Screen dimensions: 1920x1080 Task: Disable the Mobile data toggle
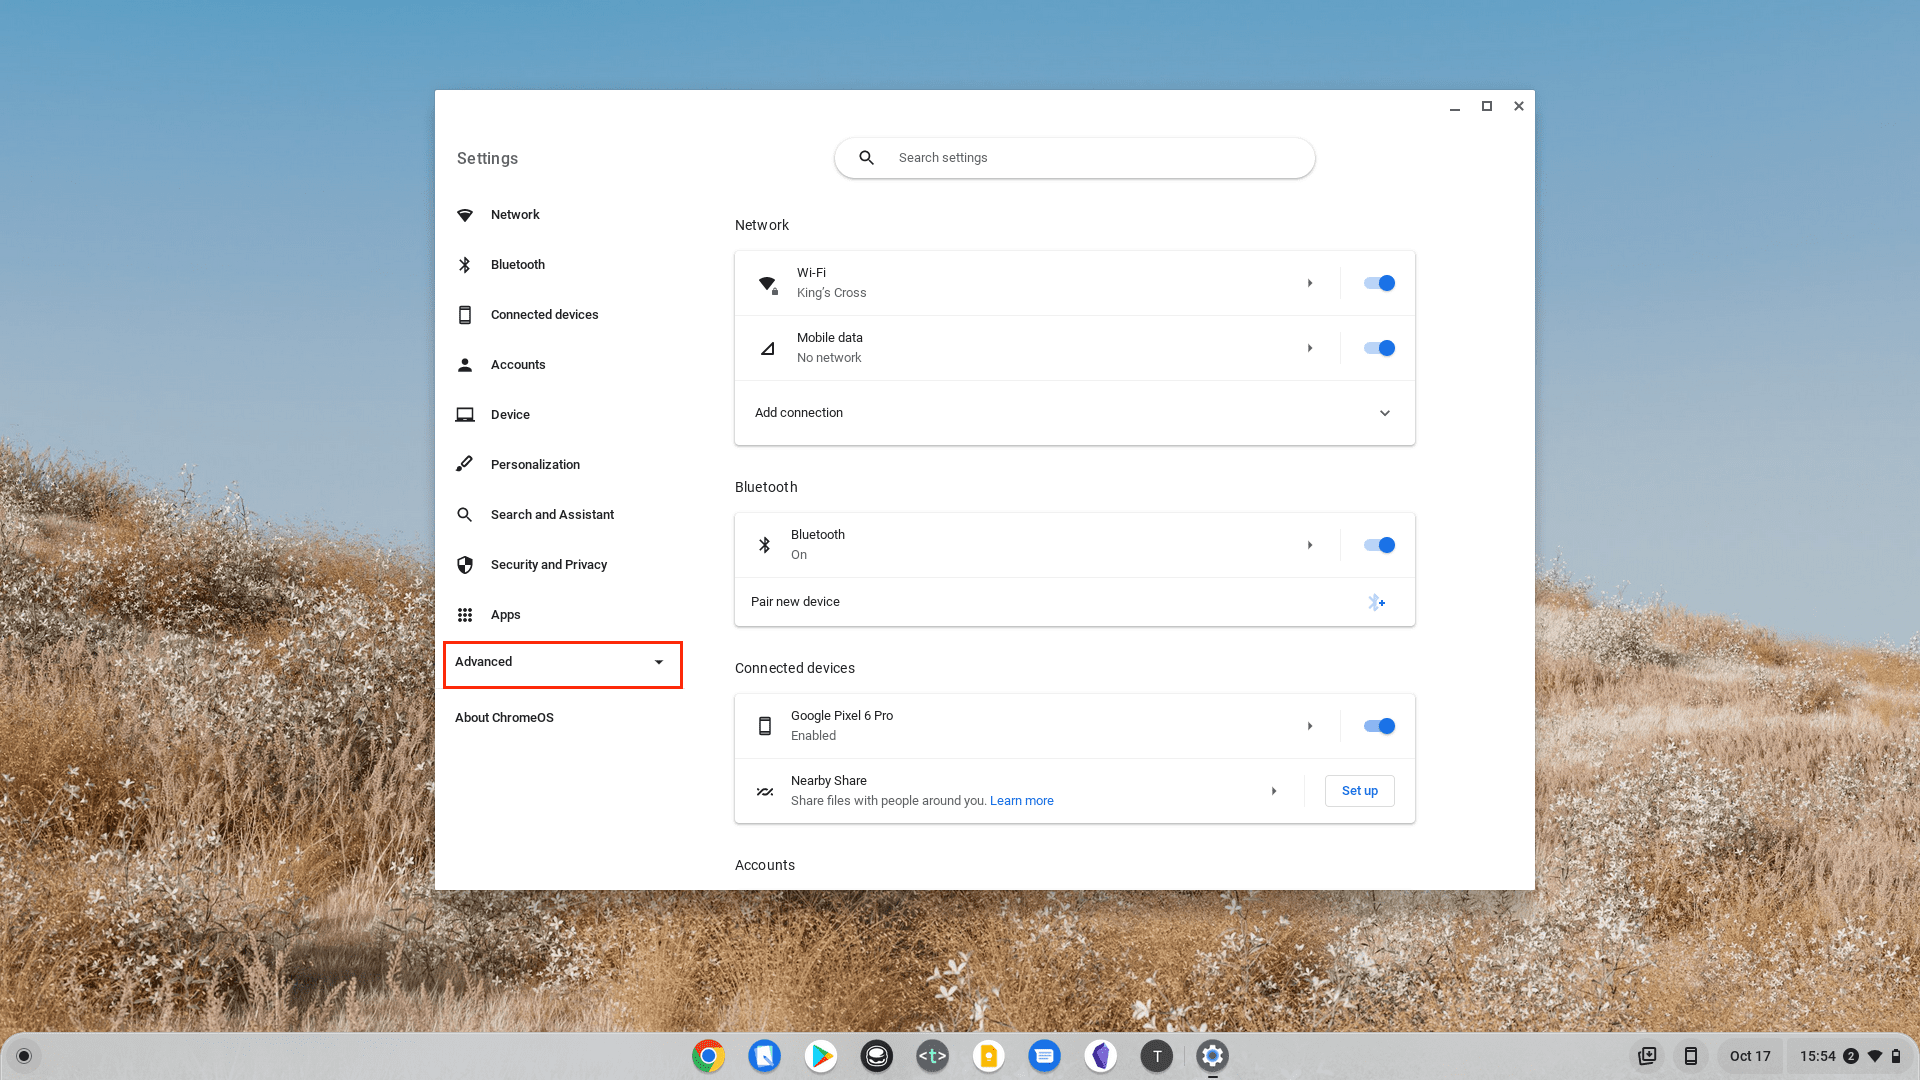(x=1379, y=348)
